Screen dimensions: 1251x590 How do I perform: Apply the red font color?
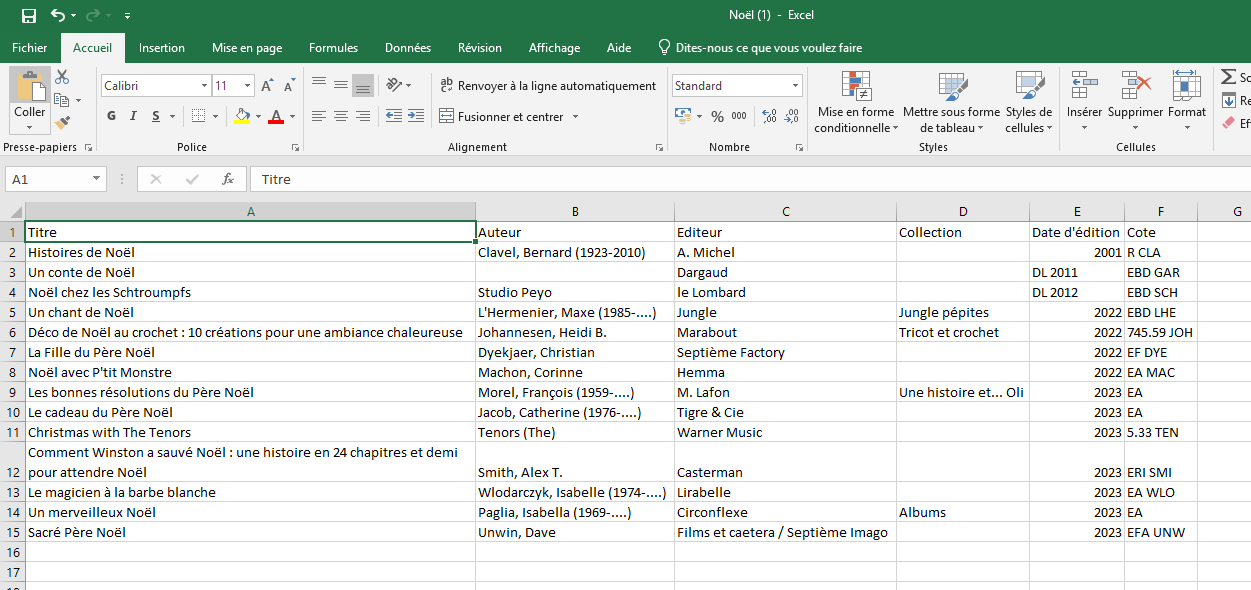(x=276, y=116)
